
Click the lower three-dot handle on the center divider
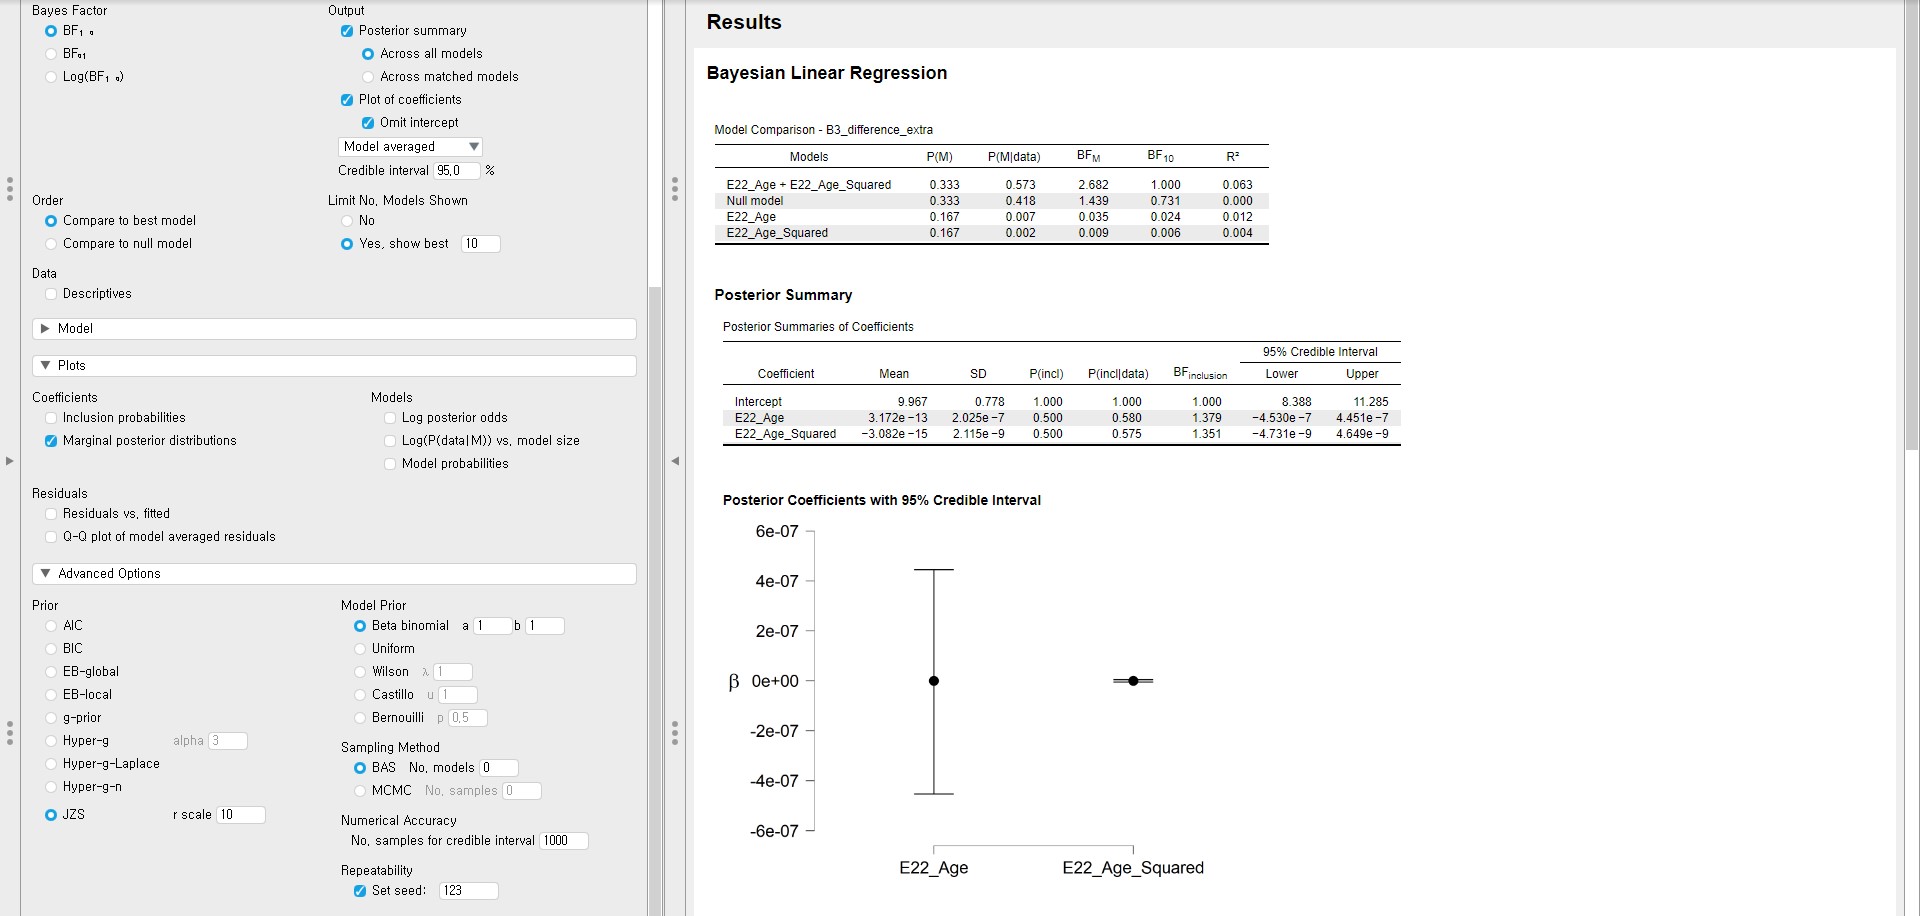point(675,734)
